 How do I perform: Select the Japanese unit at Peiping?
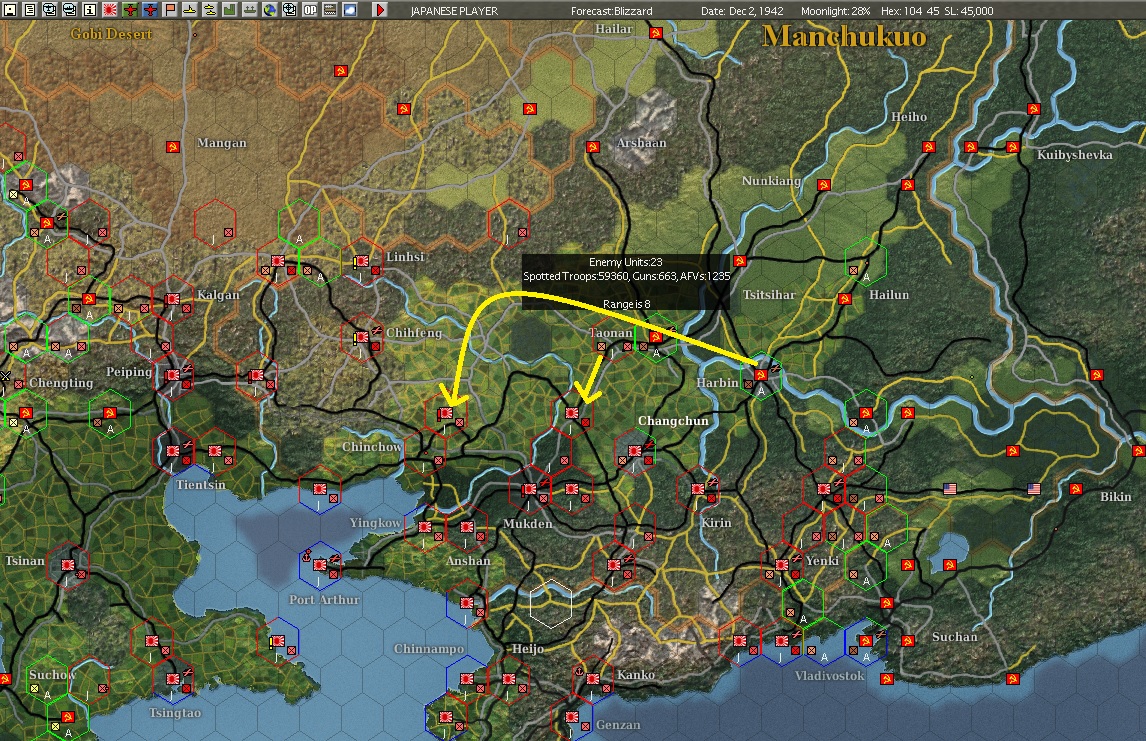(x=172, y=375)
